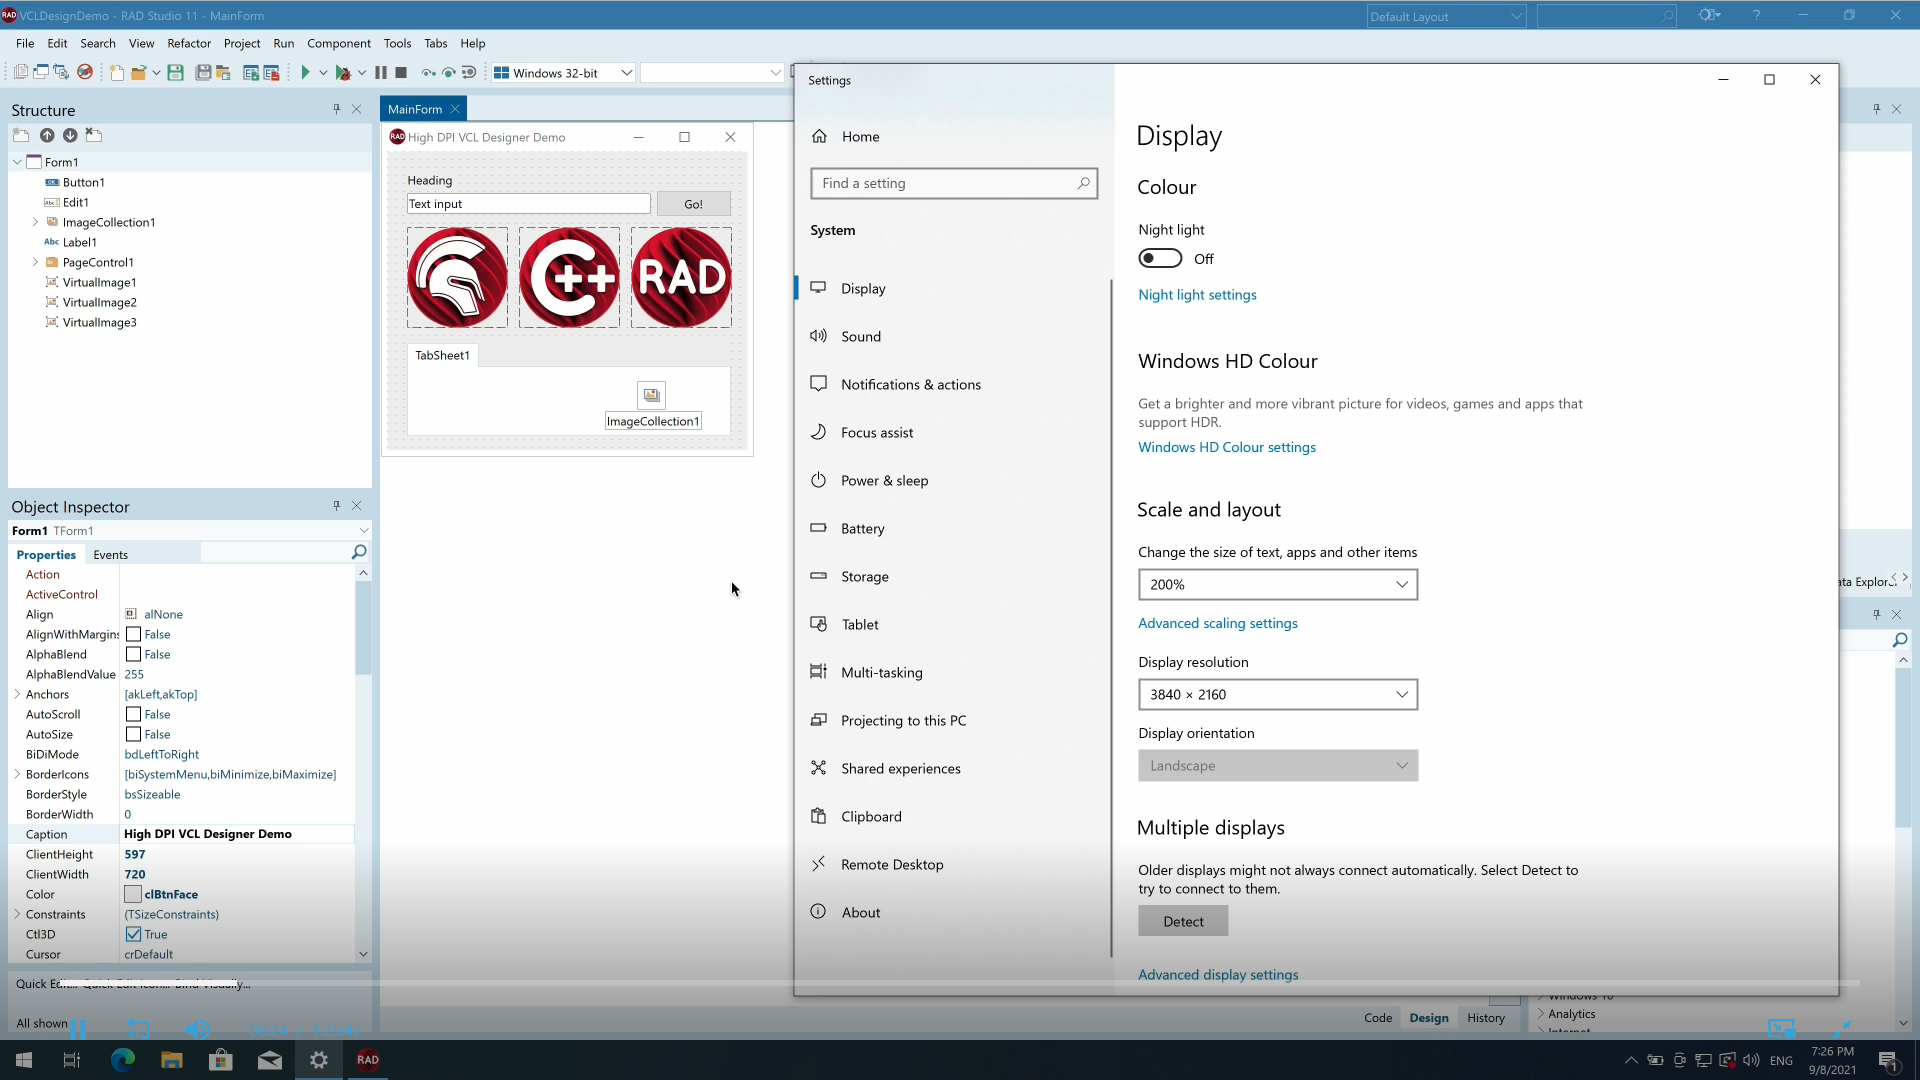Toggle the Night light switch
The image size is (1920, 1080).
1160,259
